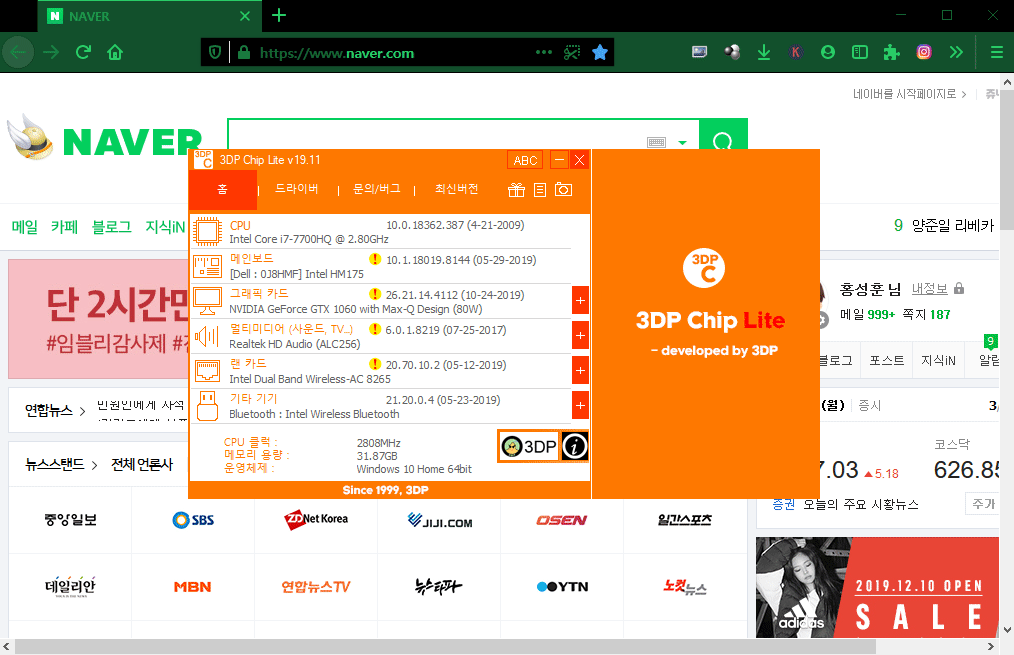View site security padlock details
The width and height of the screenshot is (1014, 655).
coord(244,52)
